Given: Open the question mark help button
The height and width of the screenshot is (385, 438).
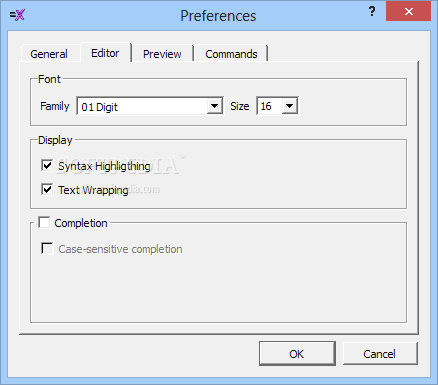Looking at the screenshot, I should point(372,12).
